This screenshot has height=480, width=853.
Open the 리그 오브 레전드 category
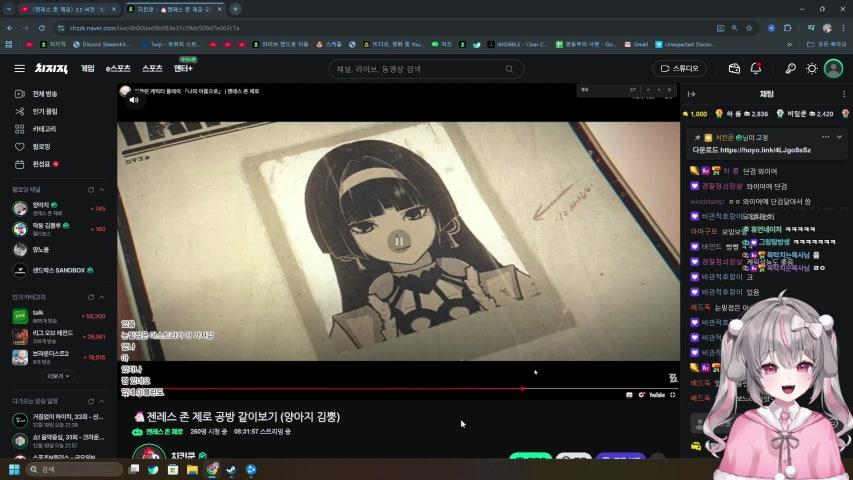click(59, 337)
